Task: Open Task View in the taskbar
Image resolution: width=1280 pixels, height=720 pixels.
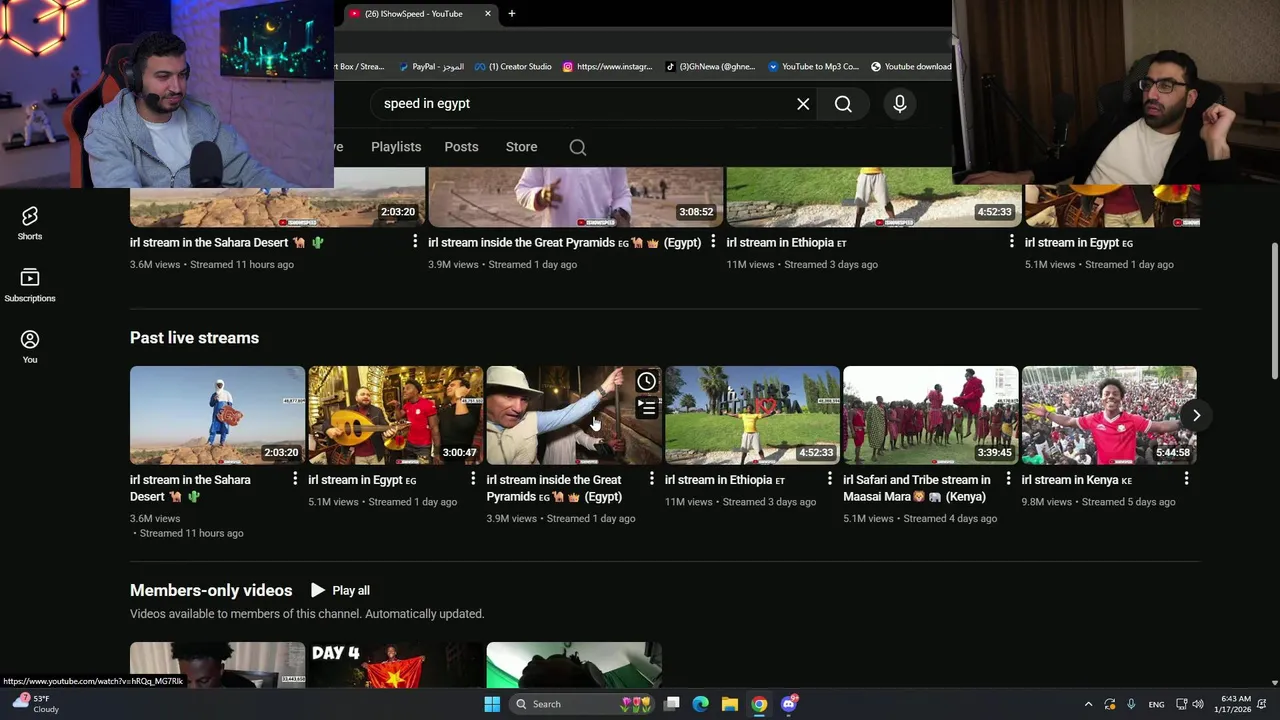Action: [x=672, y=704]
